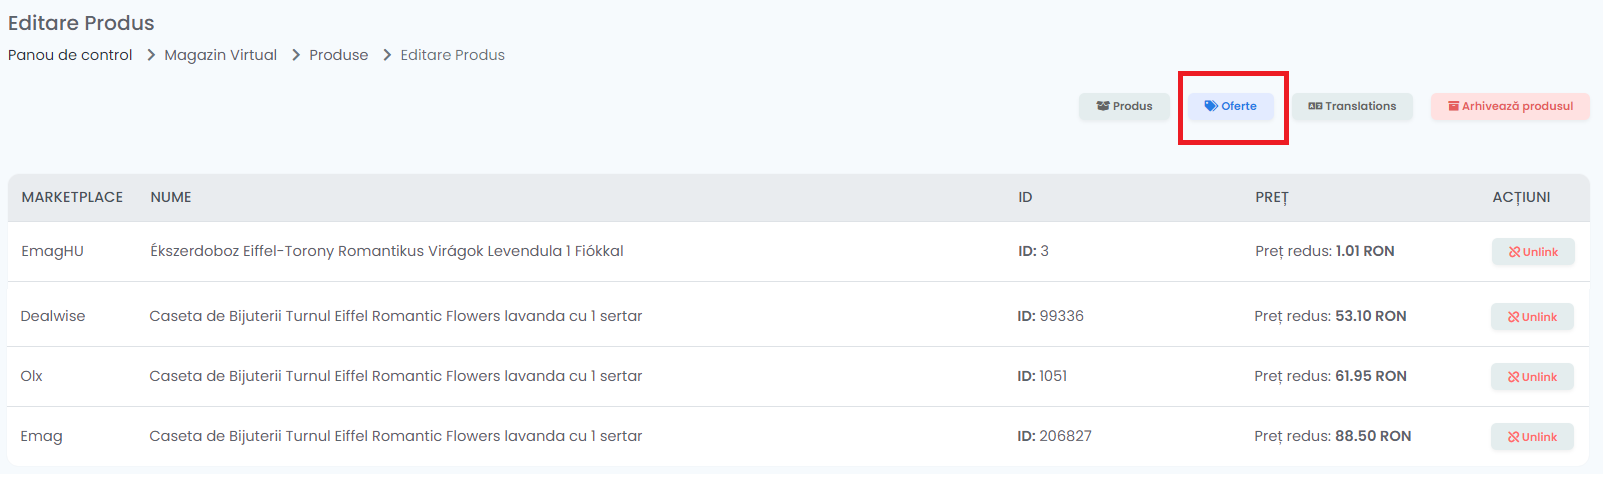Click the PREȚ column header
Image resolution: width=1603 pixels, height=477 pixels.
(1272, 197)
